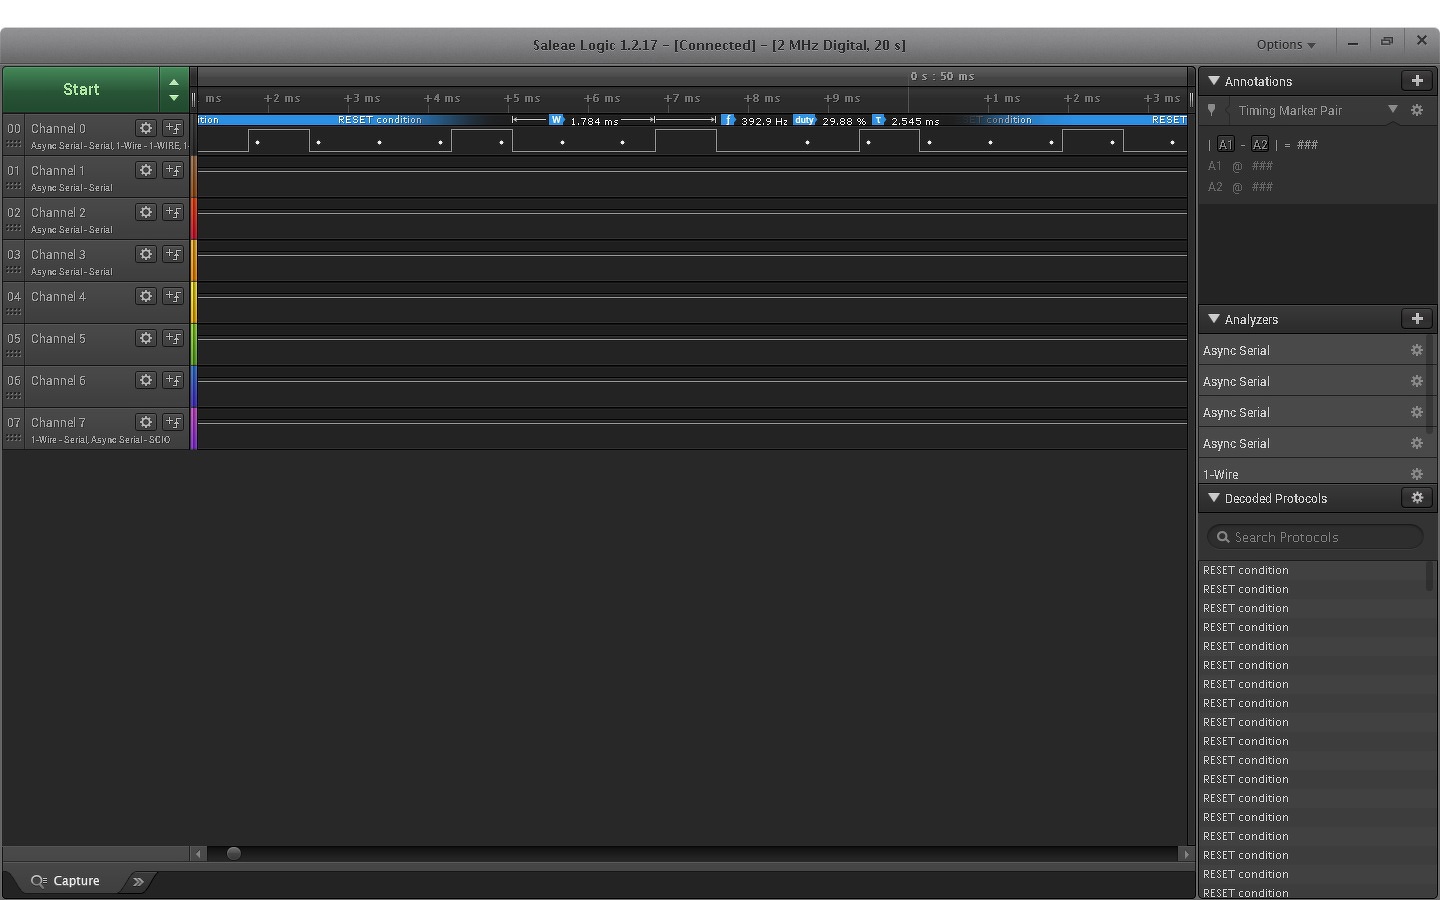
Task: Set trigger edge on Channel 2
Action: [x=173, y=212]
